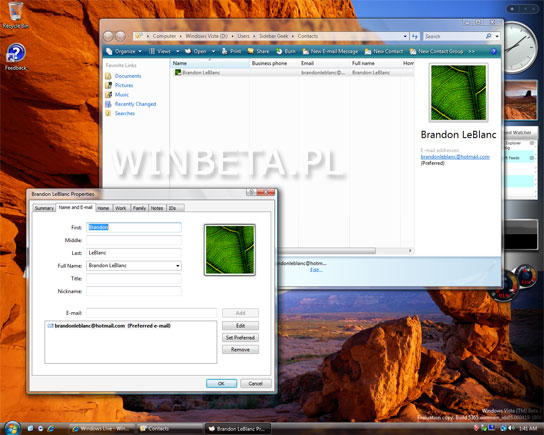Open the Organize toolbar menu
This screenshot has width=544, height=435.
tap(125, 51)
